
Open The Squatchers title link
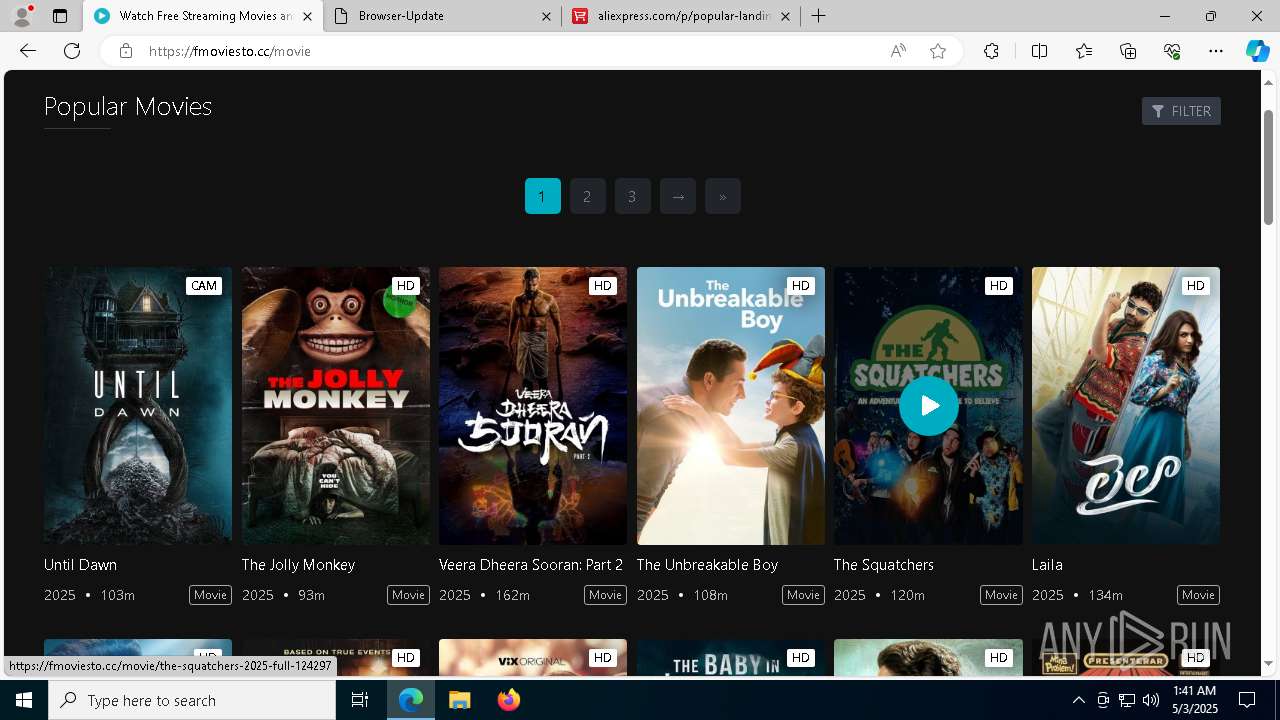click(x=884, y=565)
